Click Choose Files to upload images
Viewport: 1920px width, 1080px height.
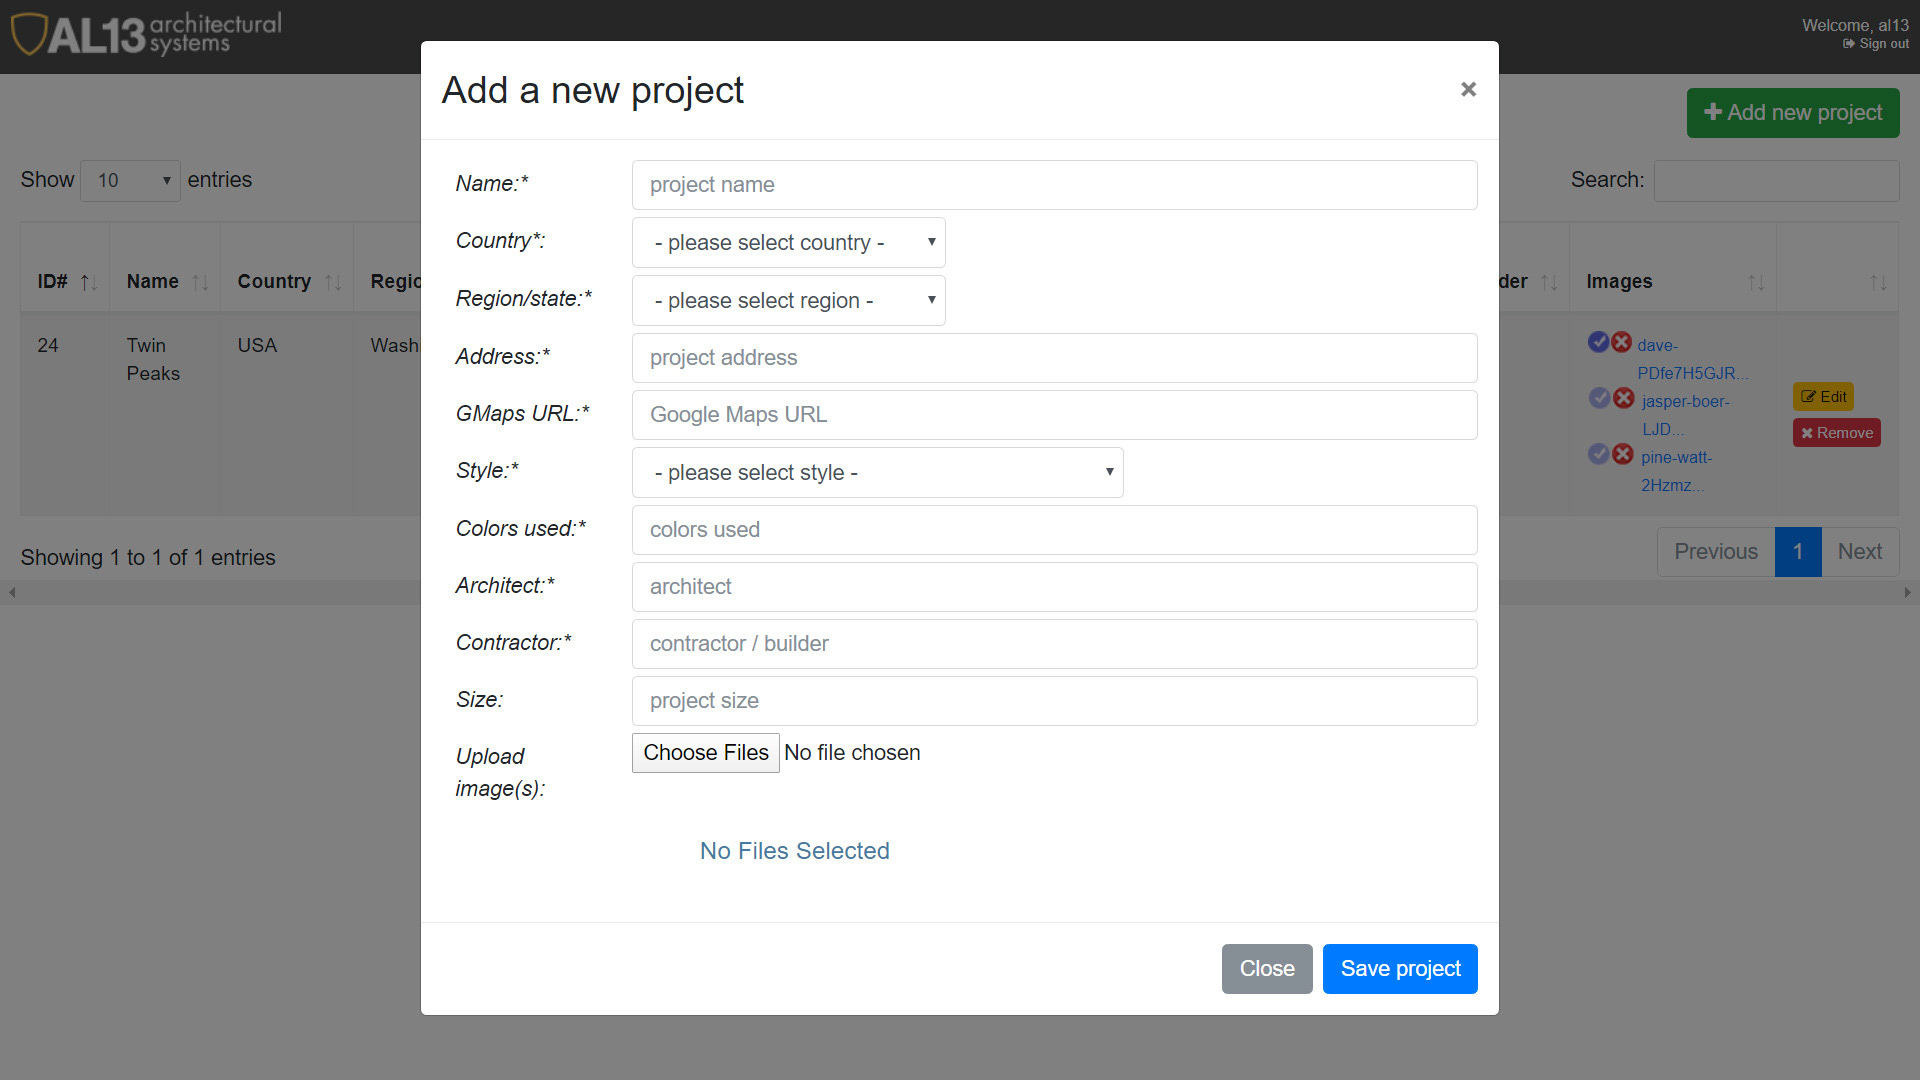pyautogui.click(x=705, y=753)
